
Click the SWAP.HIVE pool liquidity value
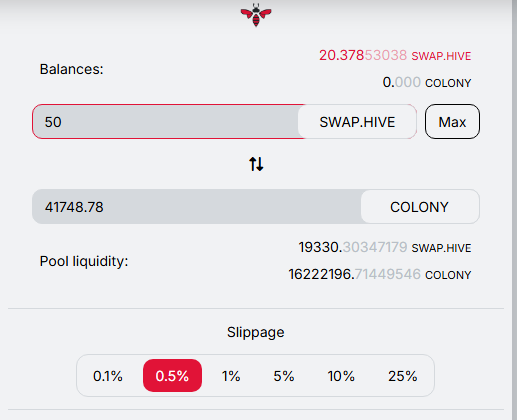pyautogui.click(x=385, y=247)
